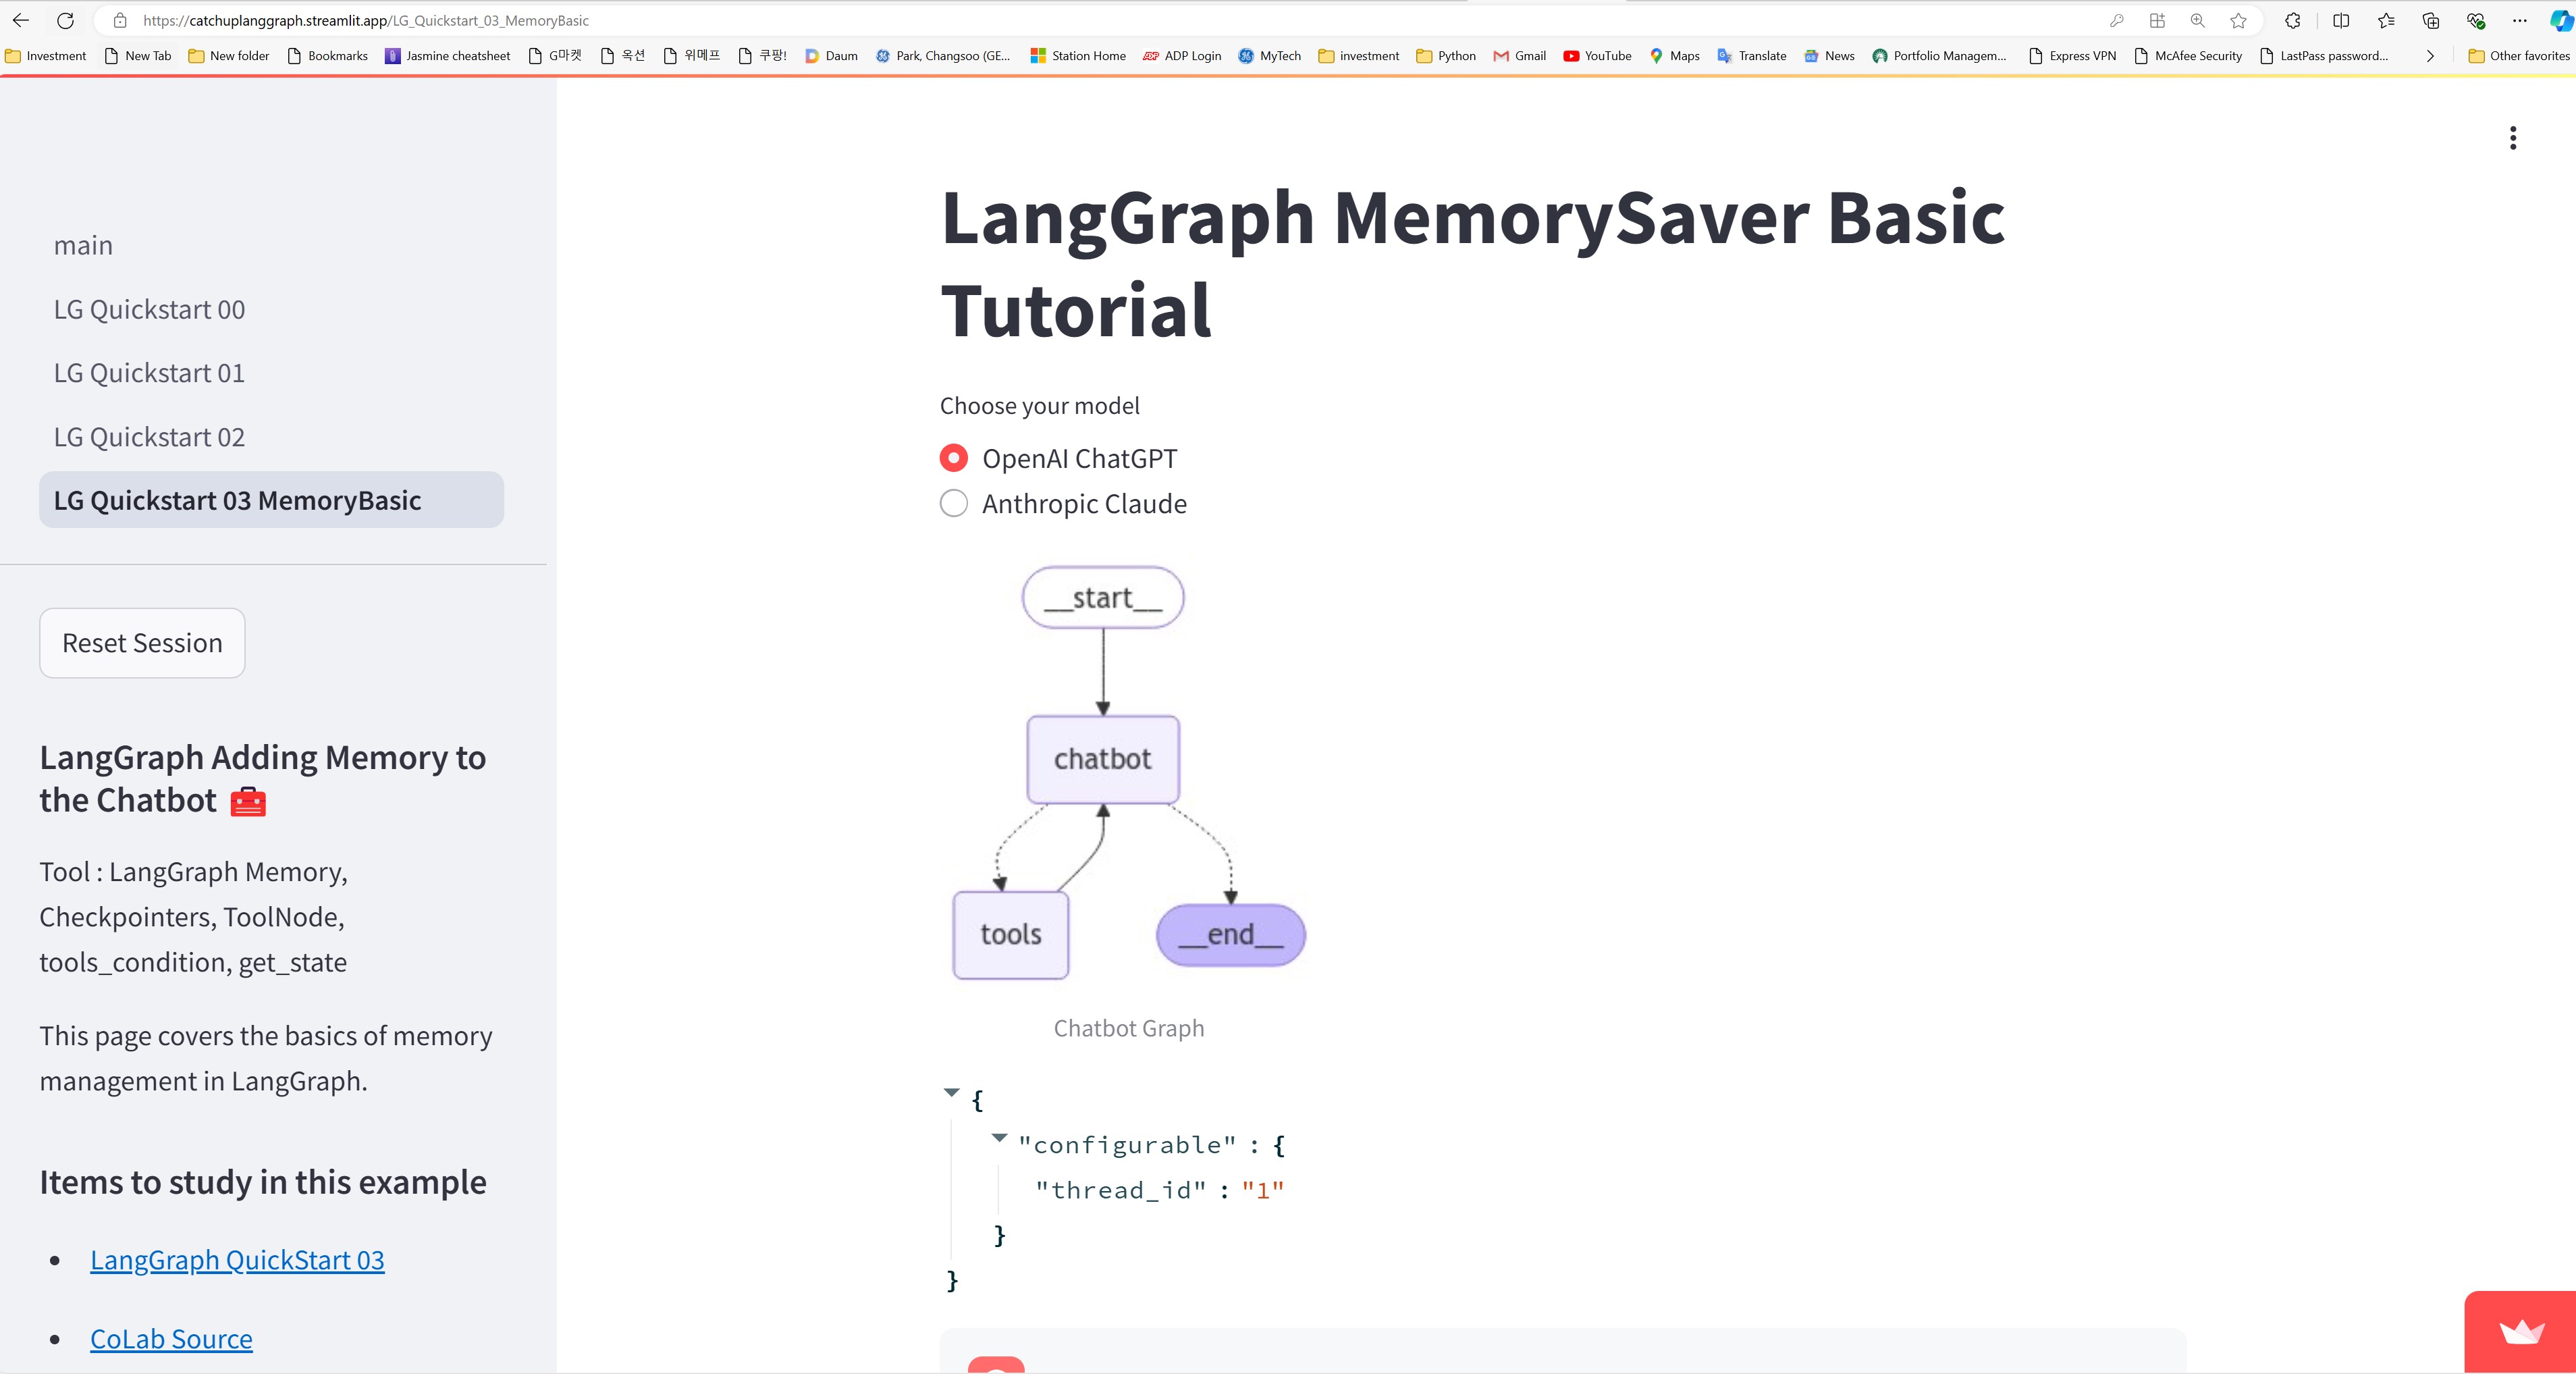Open the LangGraph QuickStart 03 link
2576x1374 pixels.
point(237,1260)
